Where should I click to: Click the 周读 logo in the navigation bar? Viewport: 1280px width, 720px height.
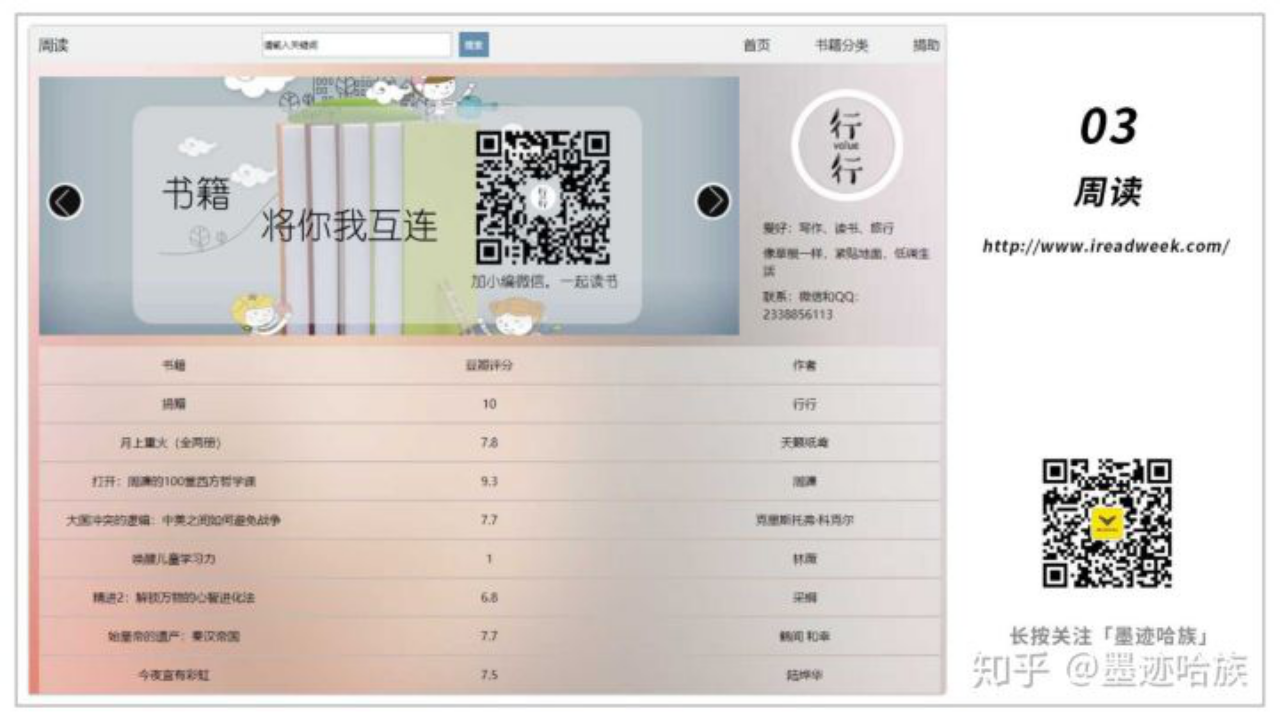coord(53,45)
